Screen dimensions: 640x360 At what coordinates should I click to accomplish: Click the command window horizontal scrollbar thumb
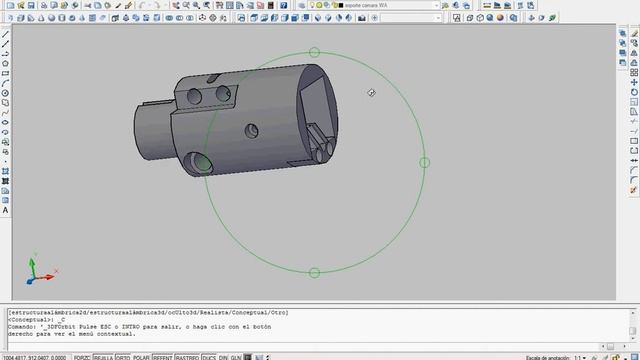point(611,346)
